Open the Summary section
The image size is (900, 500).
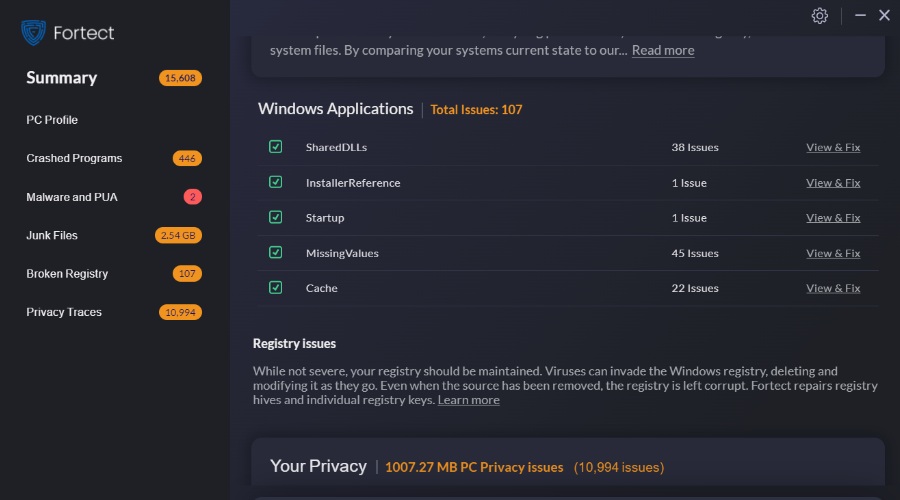point(61,77)
